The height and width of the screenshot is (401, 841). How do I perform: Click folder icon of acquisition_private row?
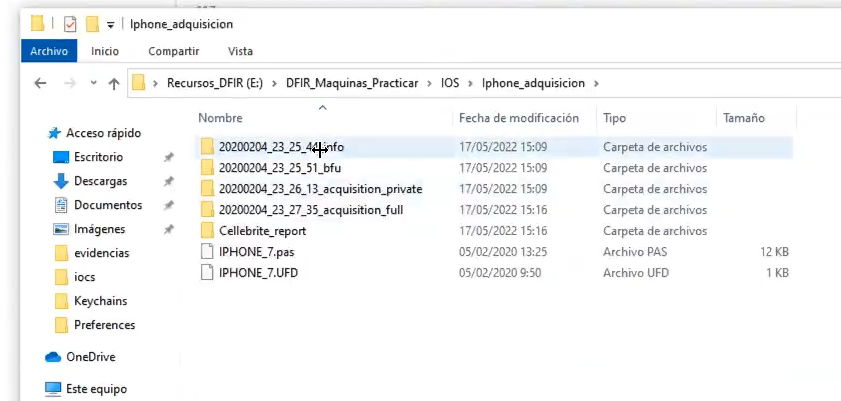click(x=208, y=189)
